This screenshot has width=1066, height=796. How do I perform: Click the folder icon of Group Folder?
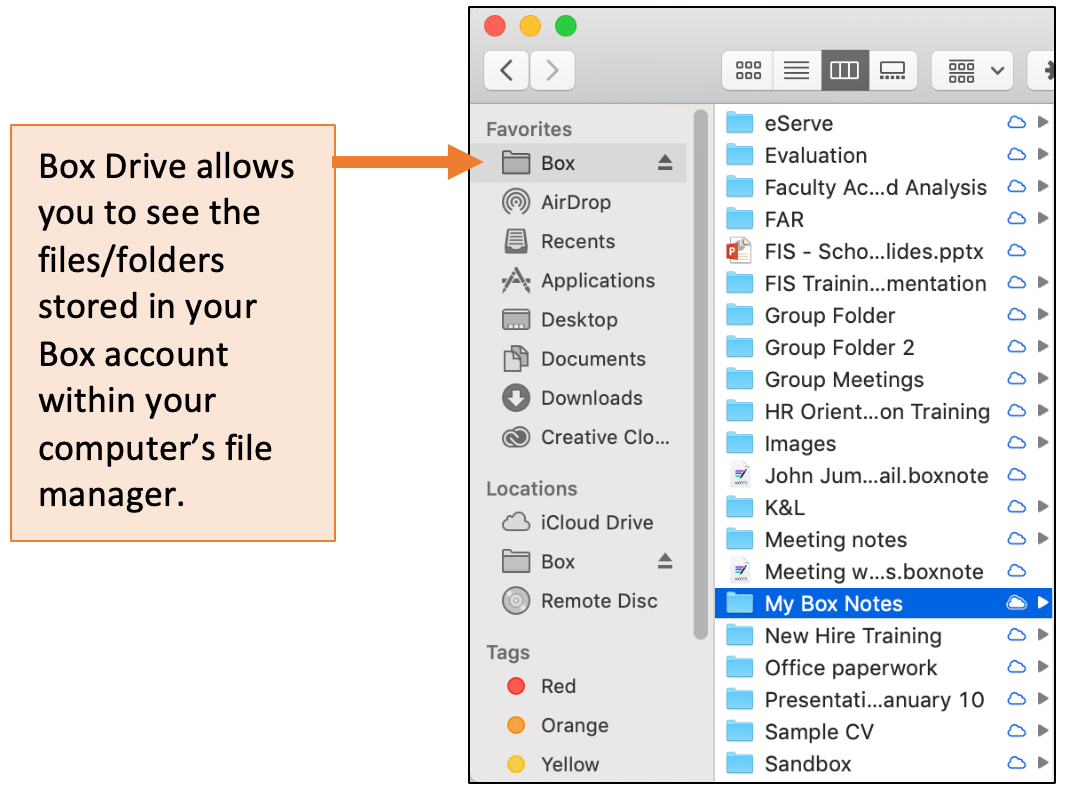(740, 315)
